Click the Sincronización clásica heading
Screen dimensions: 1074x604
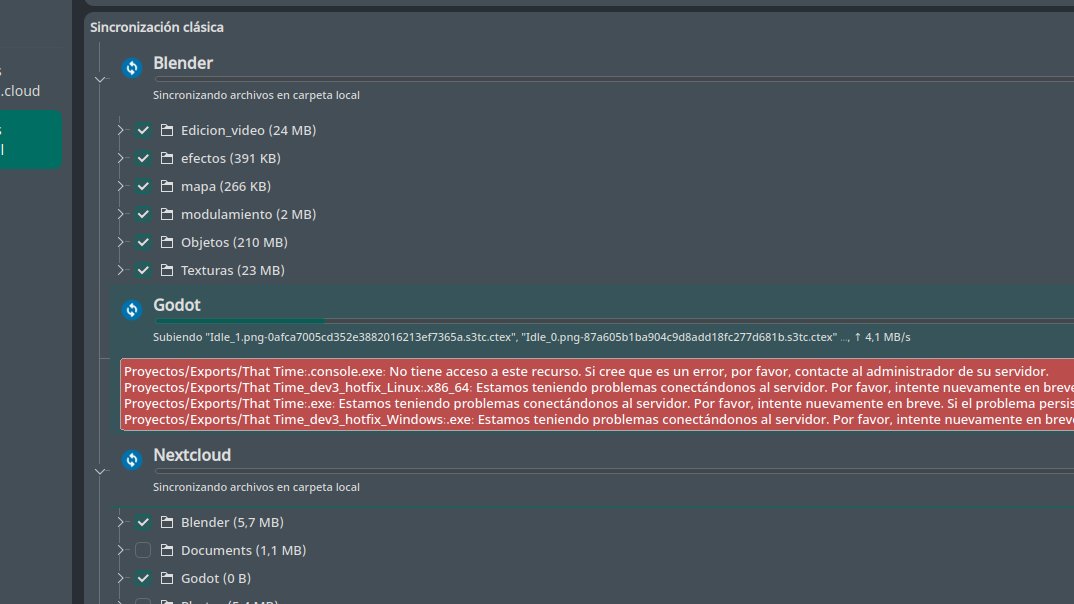click(157, 27)
